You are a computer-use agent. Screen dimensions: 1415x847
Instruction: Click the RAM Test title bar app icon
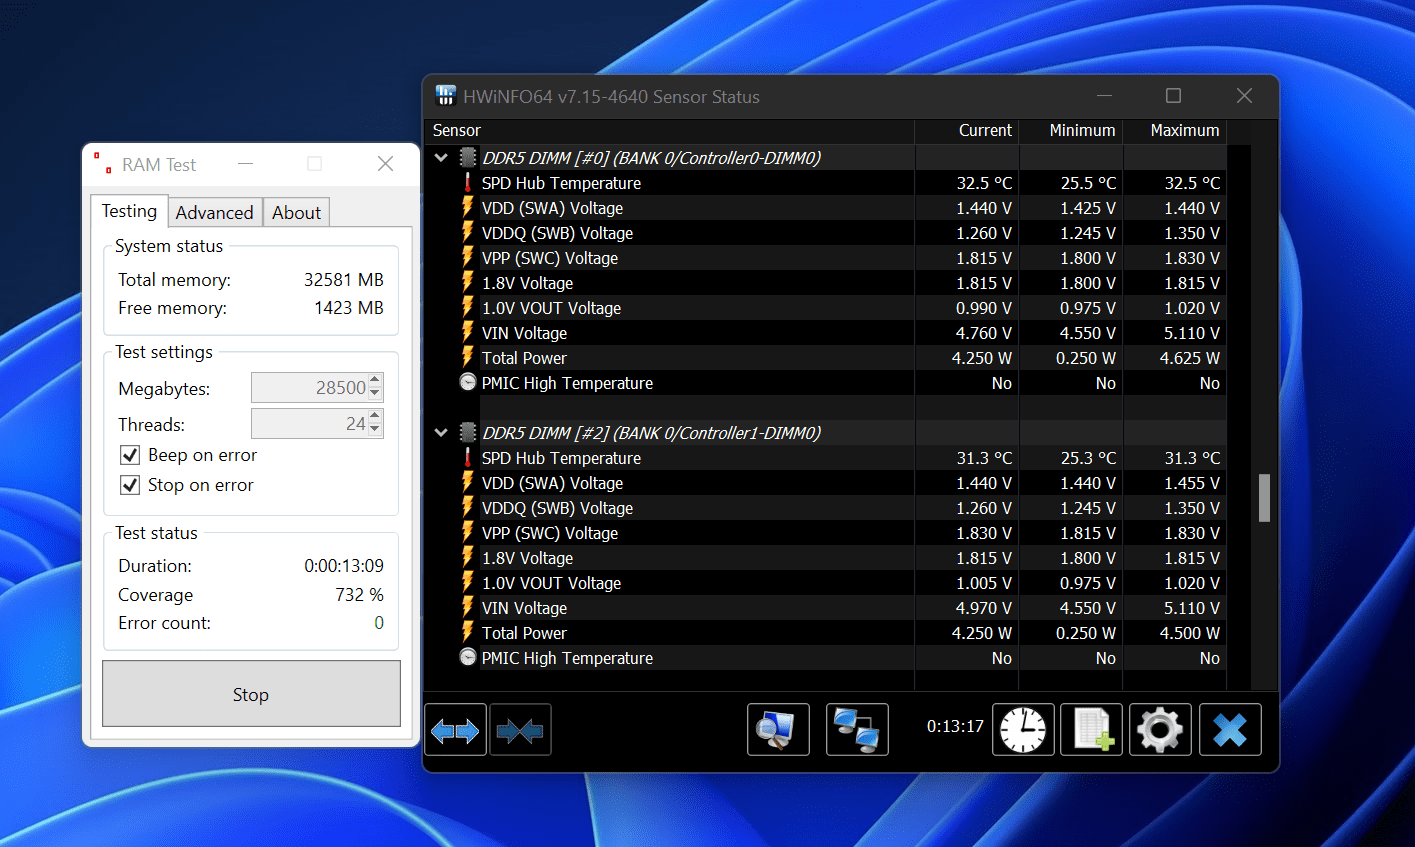[103, 163]
